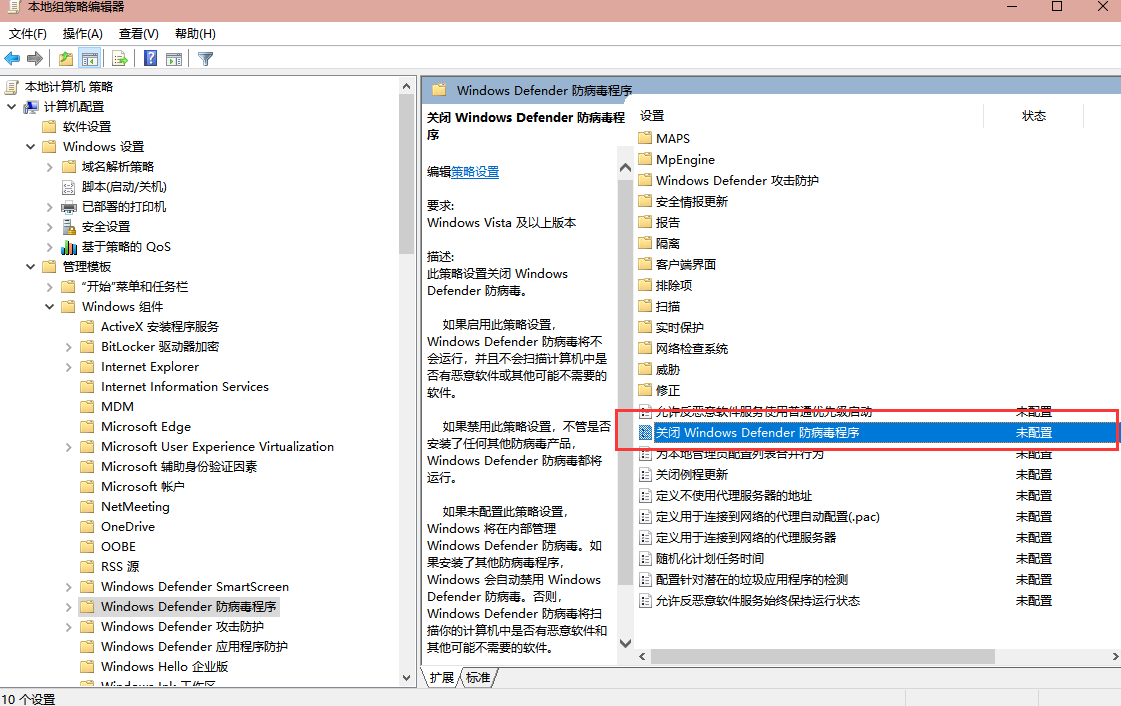
Task: Collapse the 管理模板 tree node
Action: (x=30, y=267)
